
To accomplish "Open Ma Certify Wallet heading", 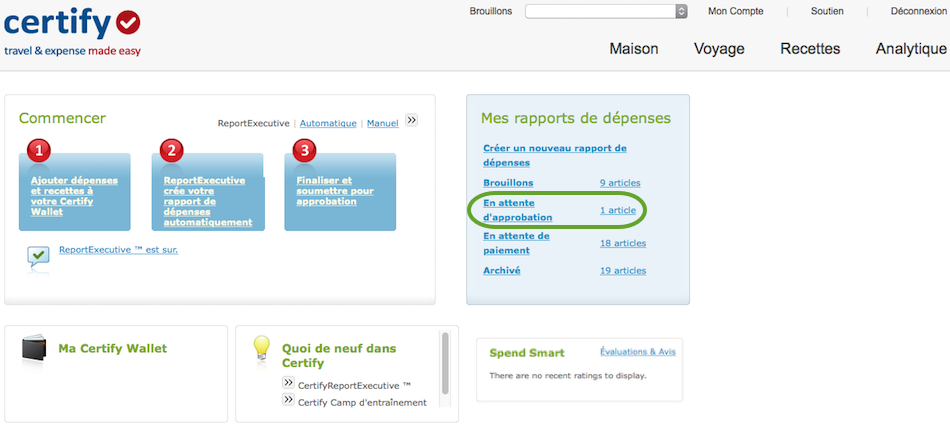I will click(113, 349).
